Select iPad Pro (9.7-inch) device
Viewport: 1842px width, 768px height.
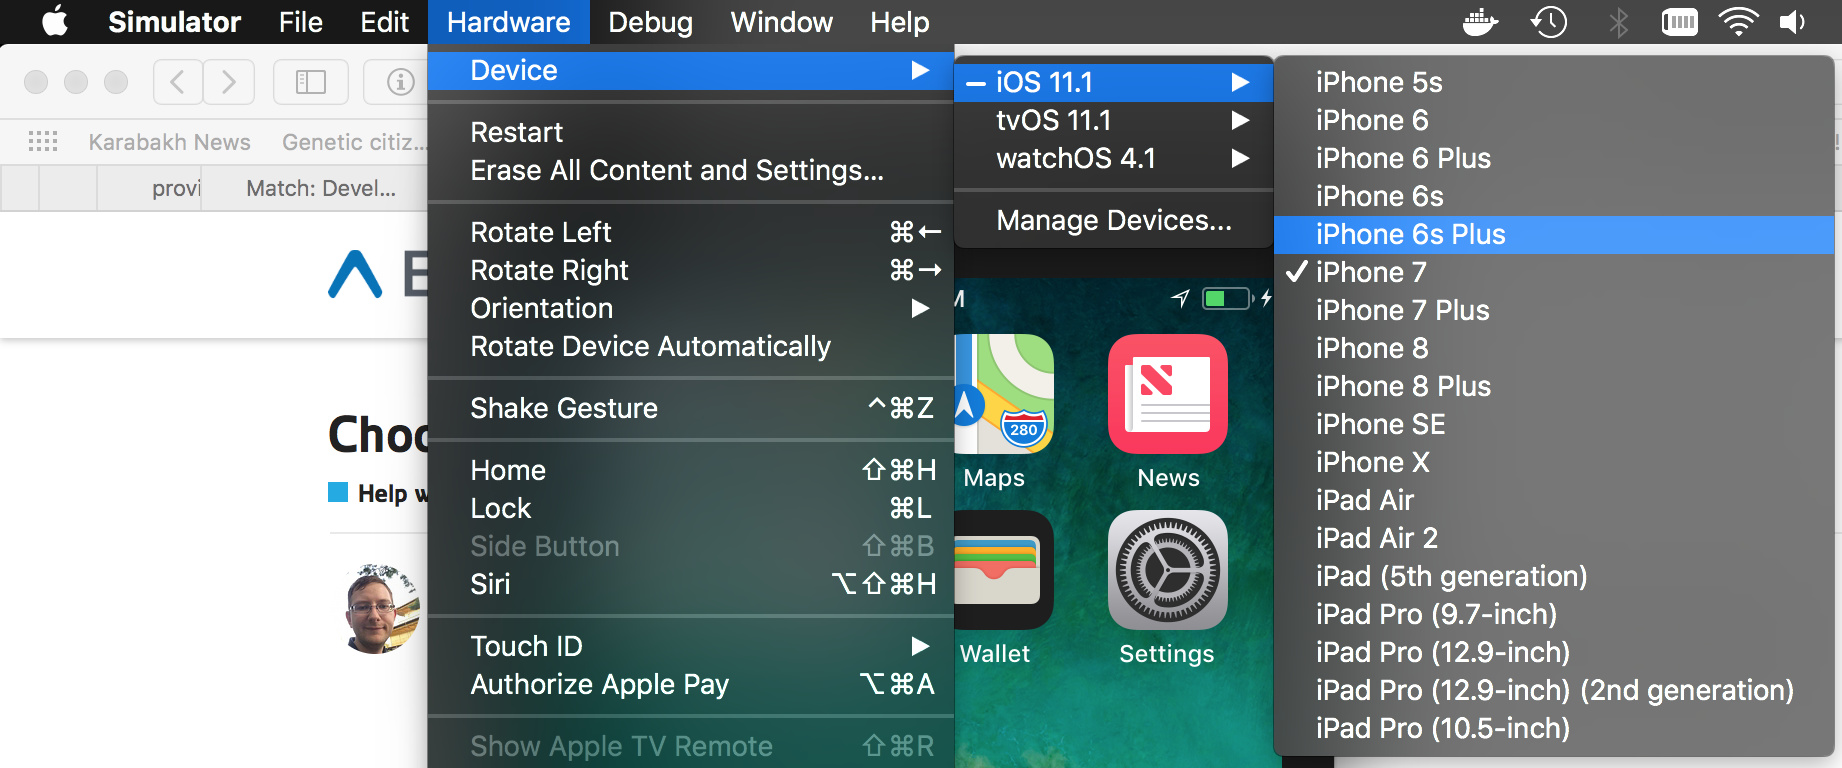(1554, 614)
